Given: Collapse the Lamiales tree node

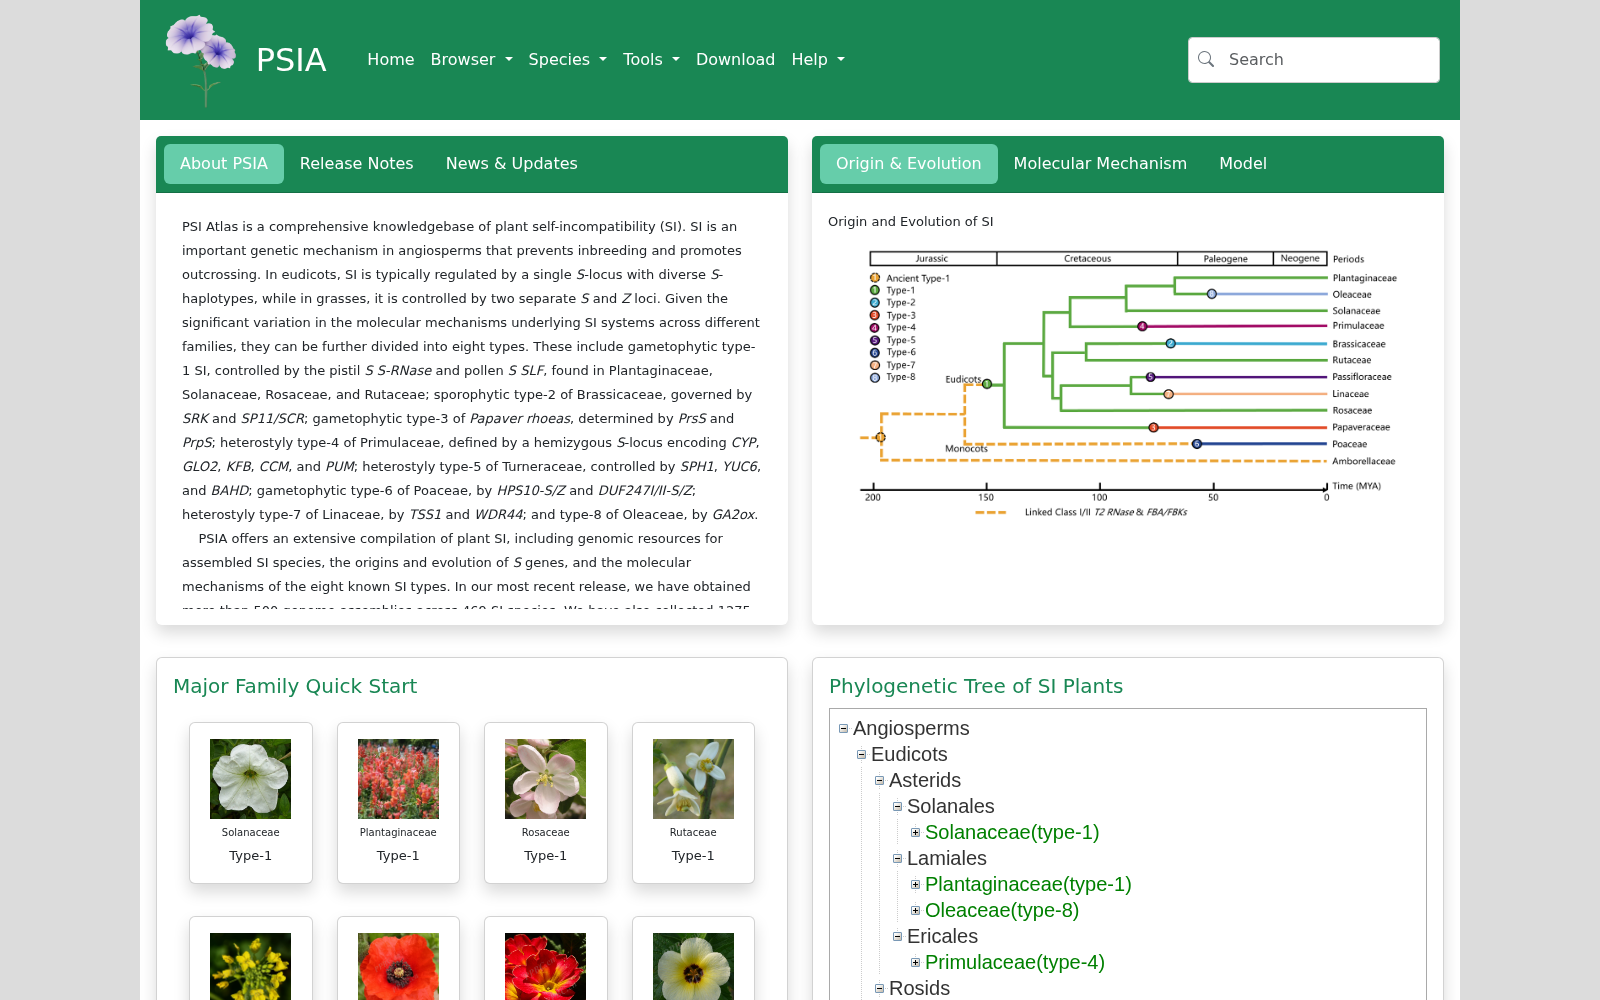Looking at the screenshot, I should click(897, 859).
